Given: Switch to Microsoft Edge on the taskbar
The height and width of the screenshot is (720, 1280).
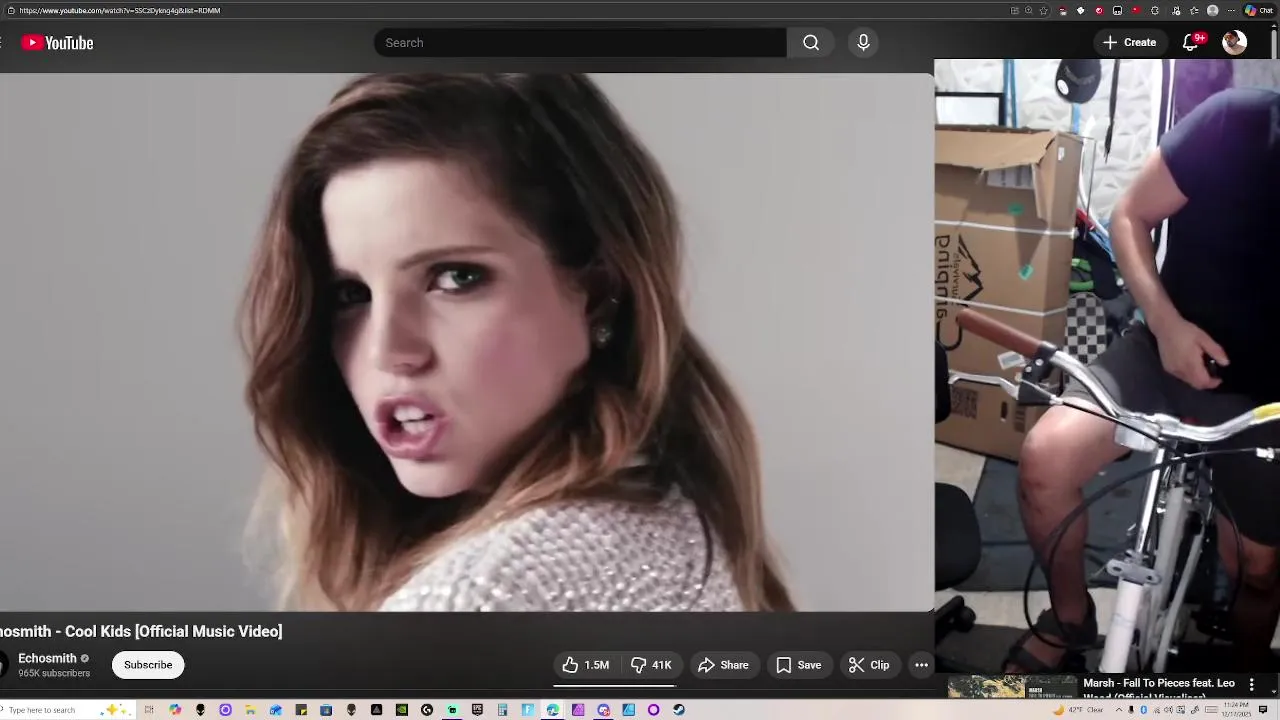Looking at the screenshot, I should tap(552, 710).
